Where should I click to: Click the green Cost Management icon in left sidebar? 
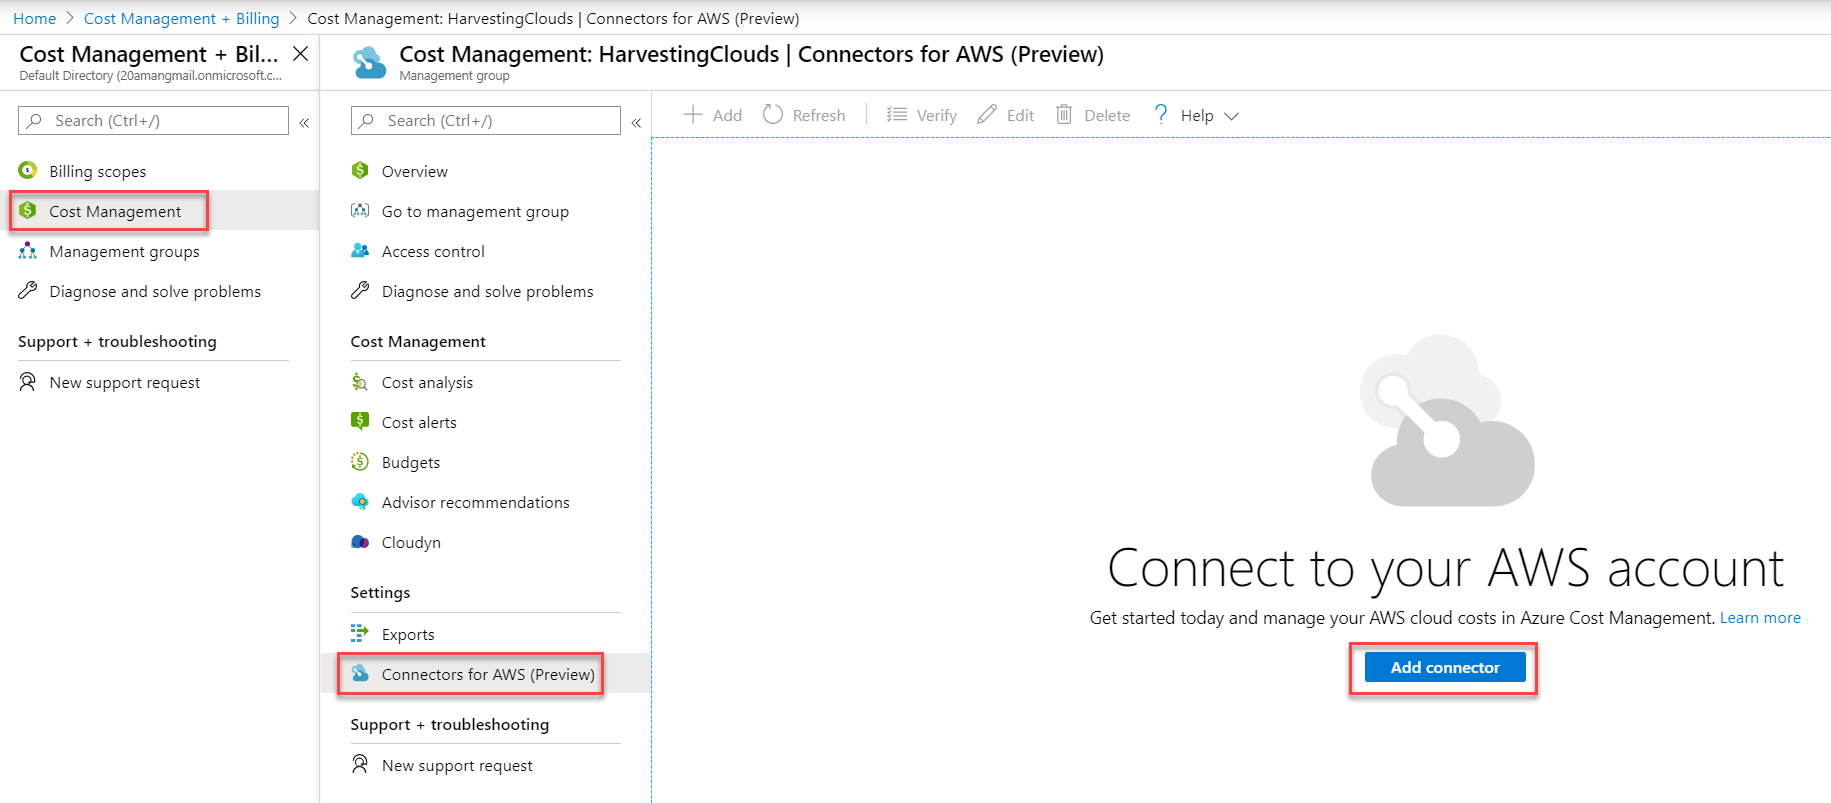(28, 211)
